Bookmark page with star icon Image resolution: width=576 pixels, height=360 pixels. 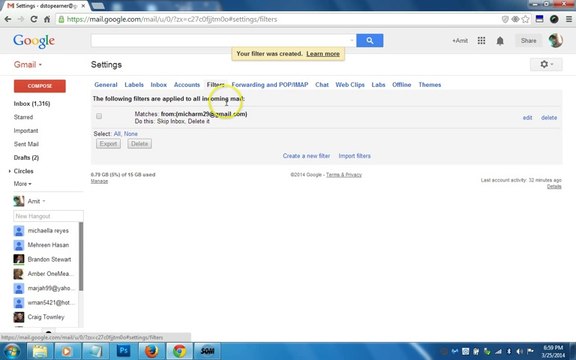click(x=526, y=19)
